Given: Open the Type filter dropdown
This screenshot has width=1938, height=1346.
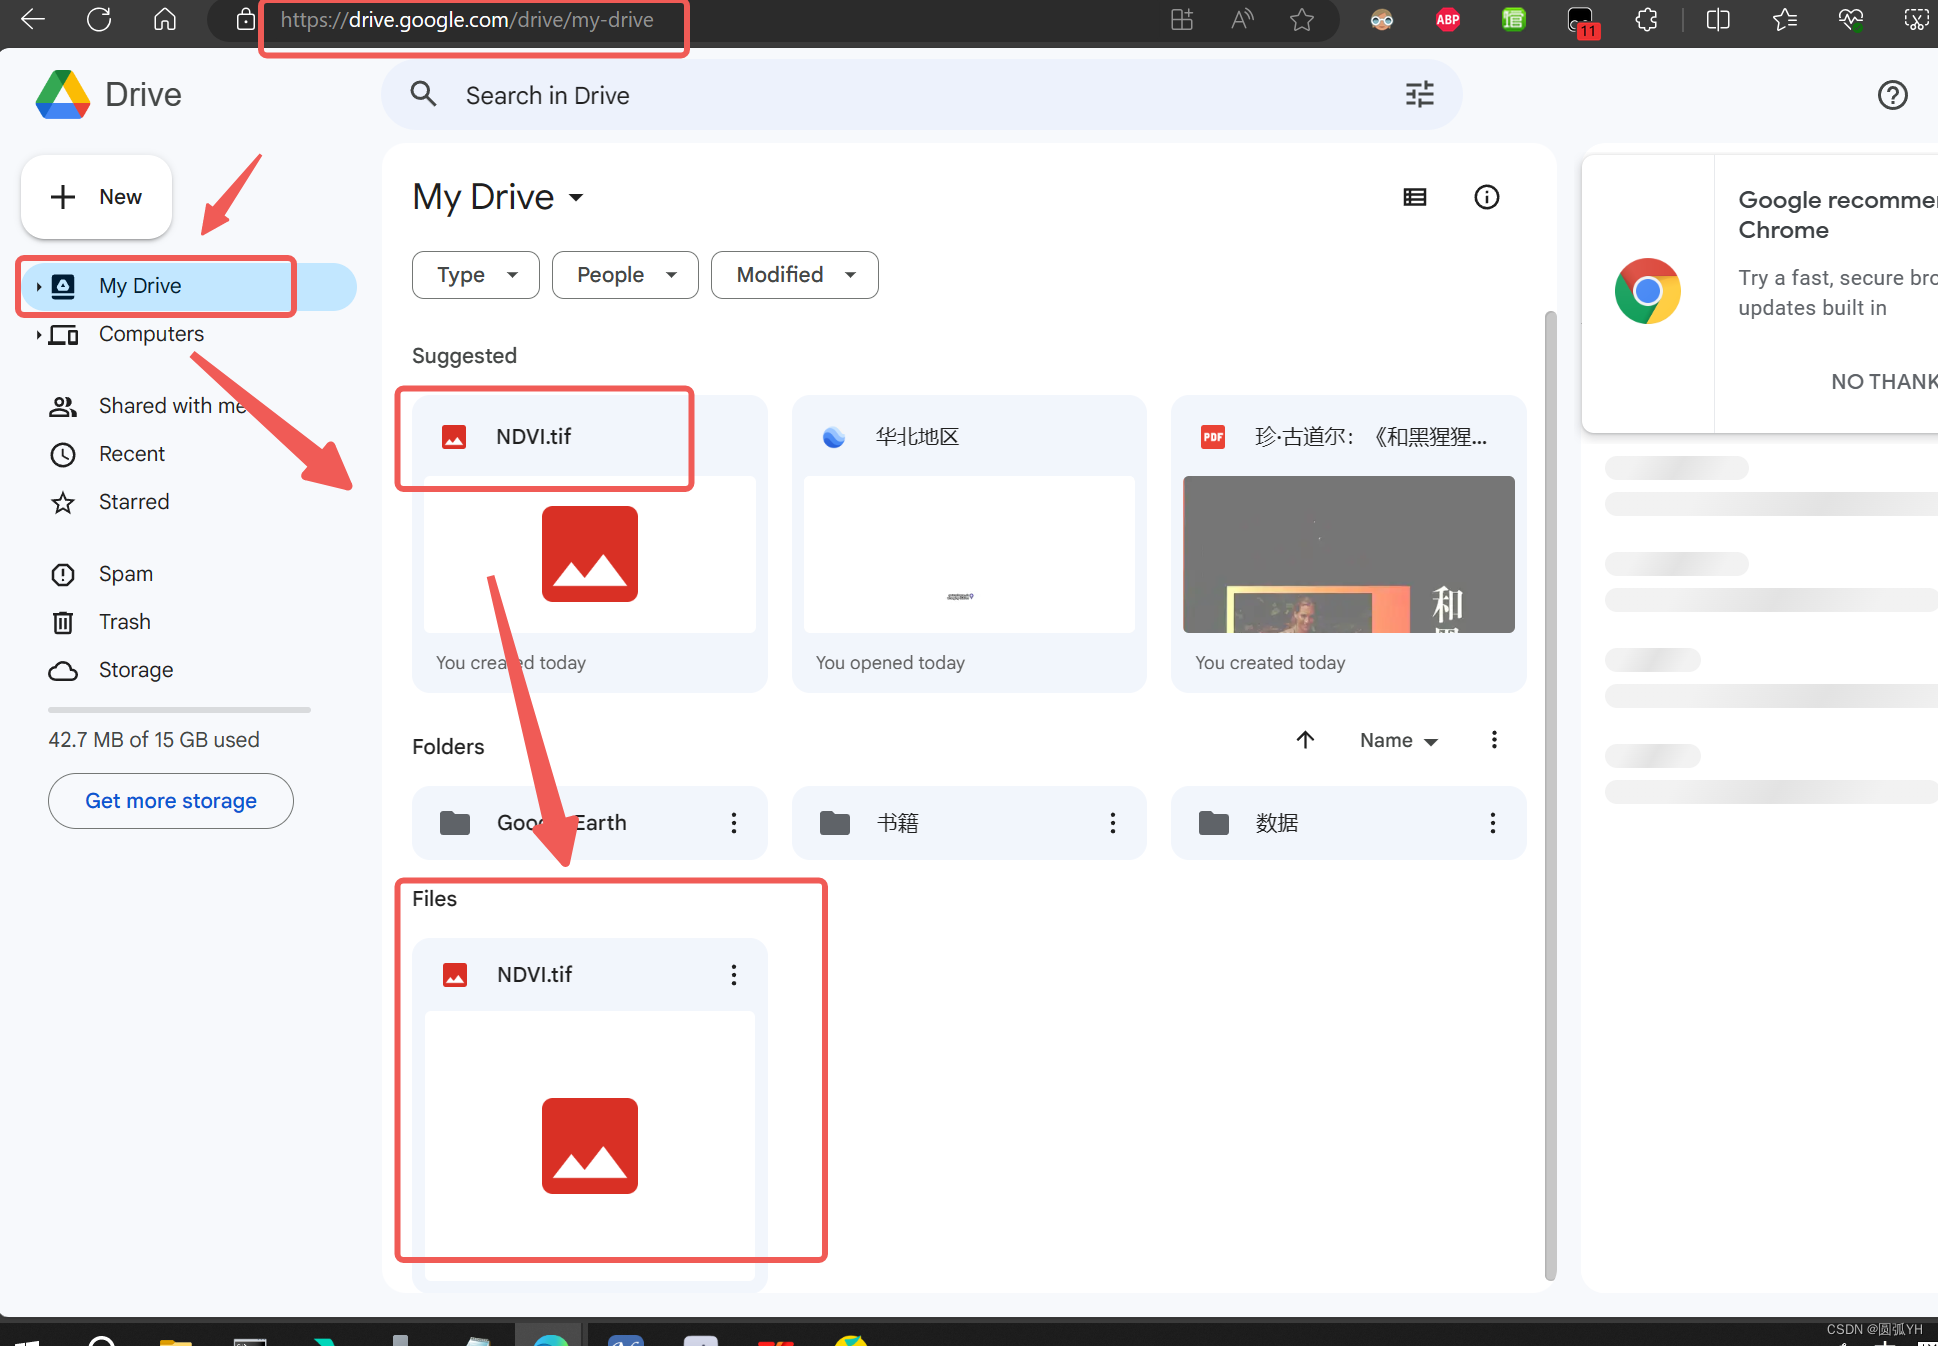Looking at the screenshot, I should click(x=475, y=274).
